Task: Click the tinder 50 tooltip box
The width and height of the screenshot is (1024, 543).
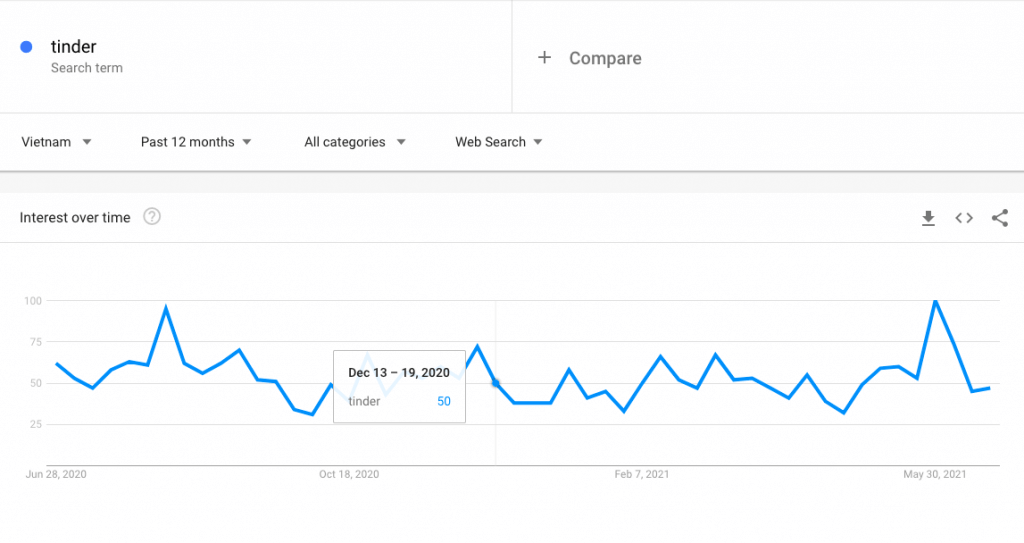Action: point(400,387)
